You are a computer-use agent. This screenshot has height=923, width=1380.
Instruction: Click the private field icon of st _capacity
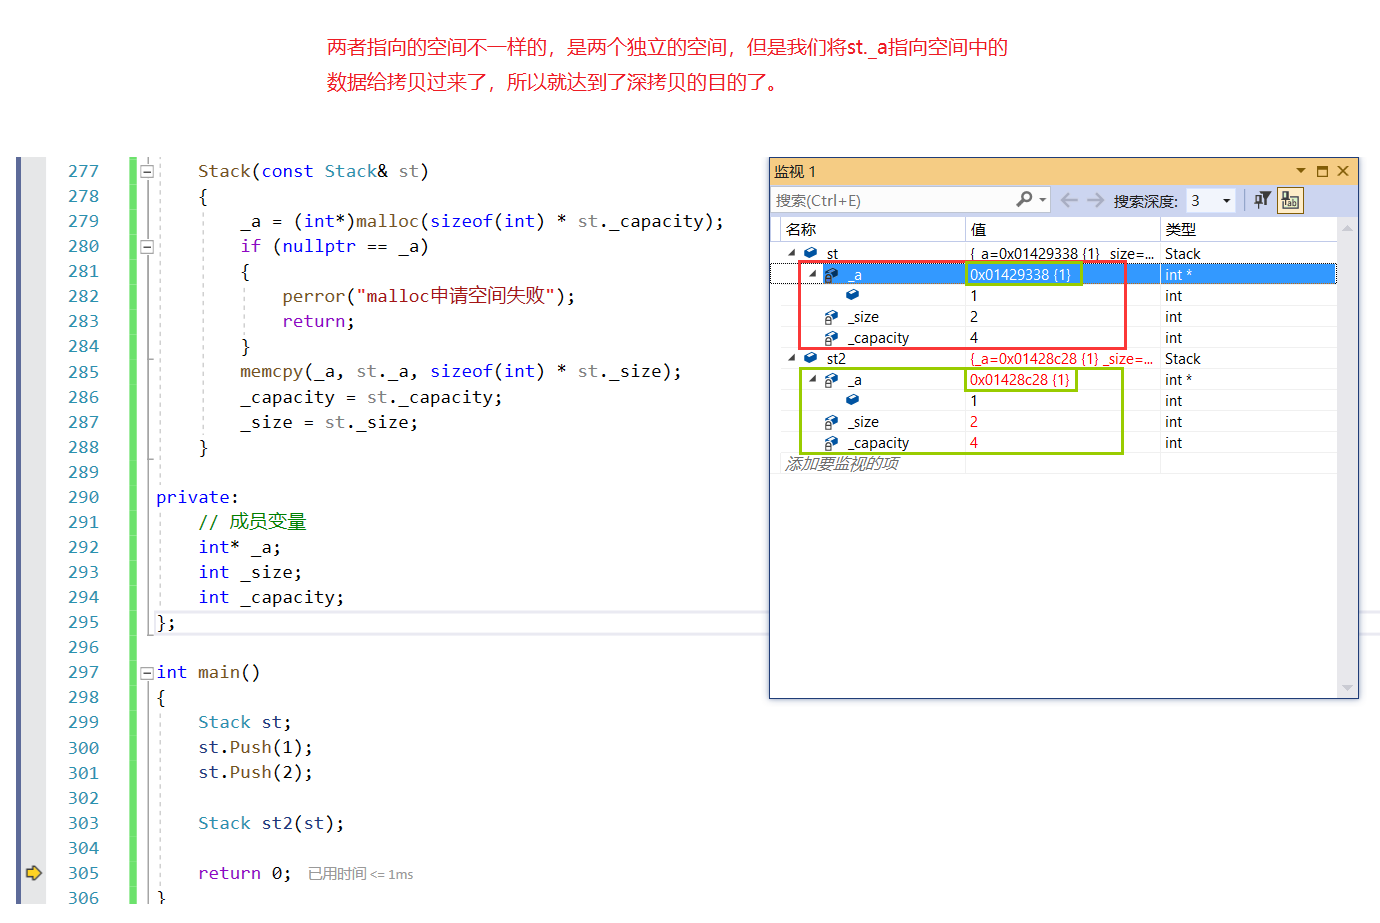click(x=831, y=338)
